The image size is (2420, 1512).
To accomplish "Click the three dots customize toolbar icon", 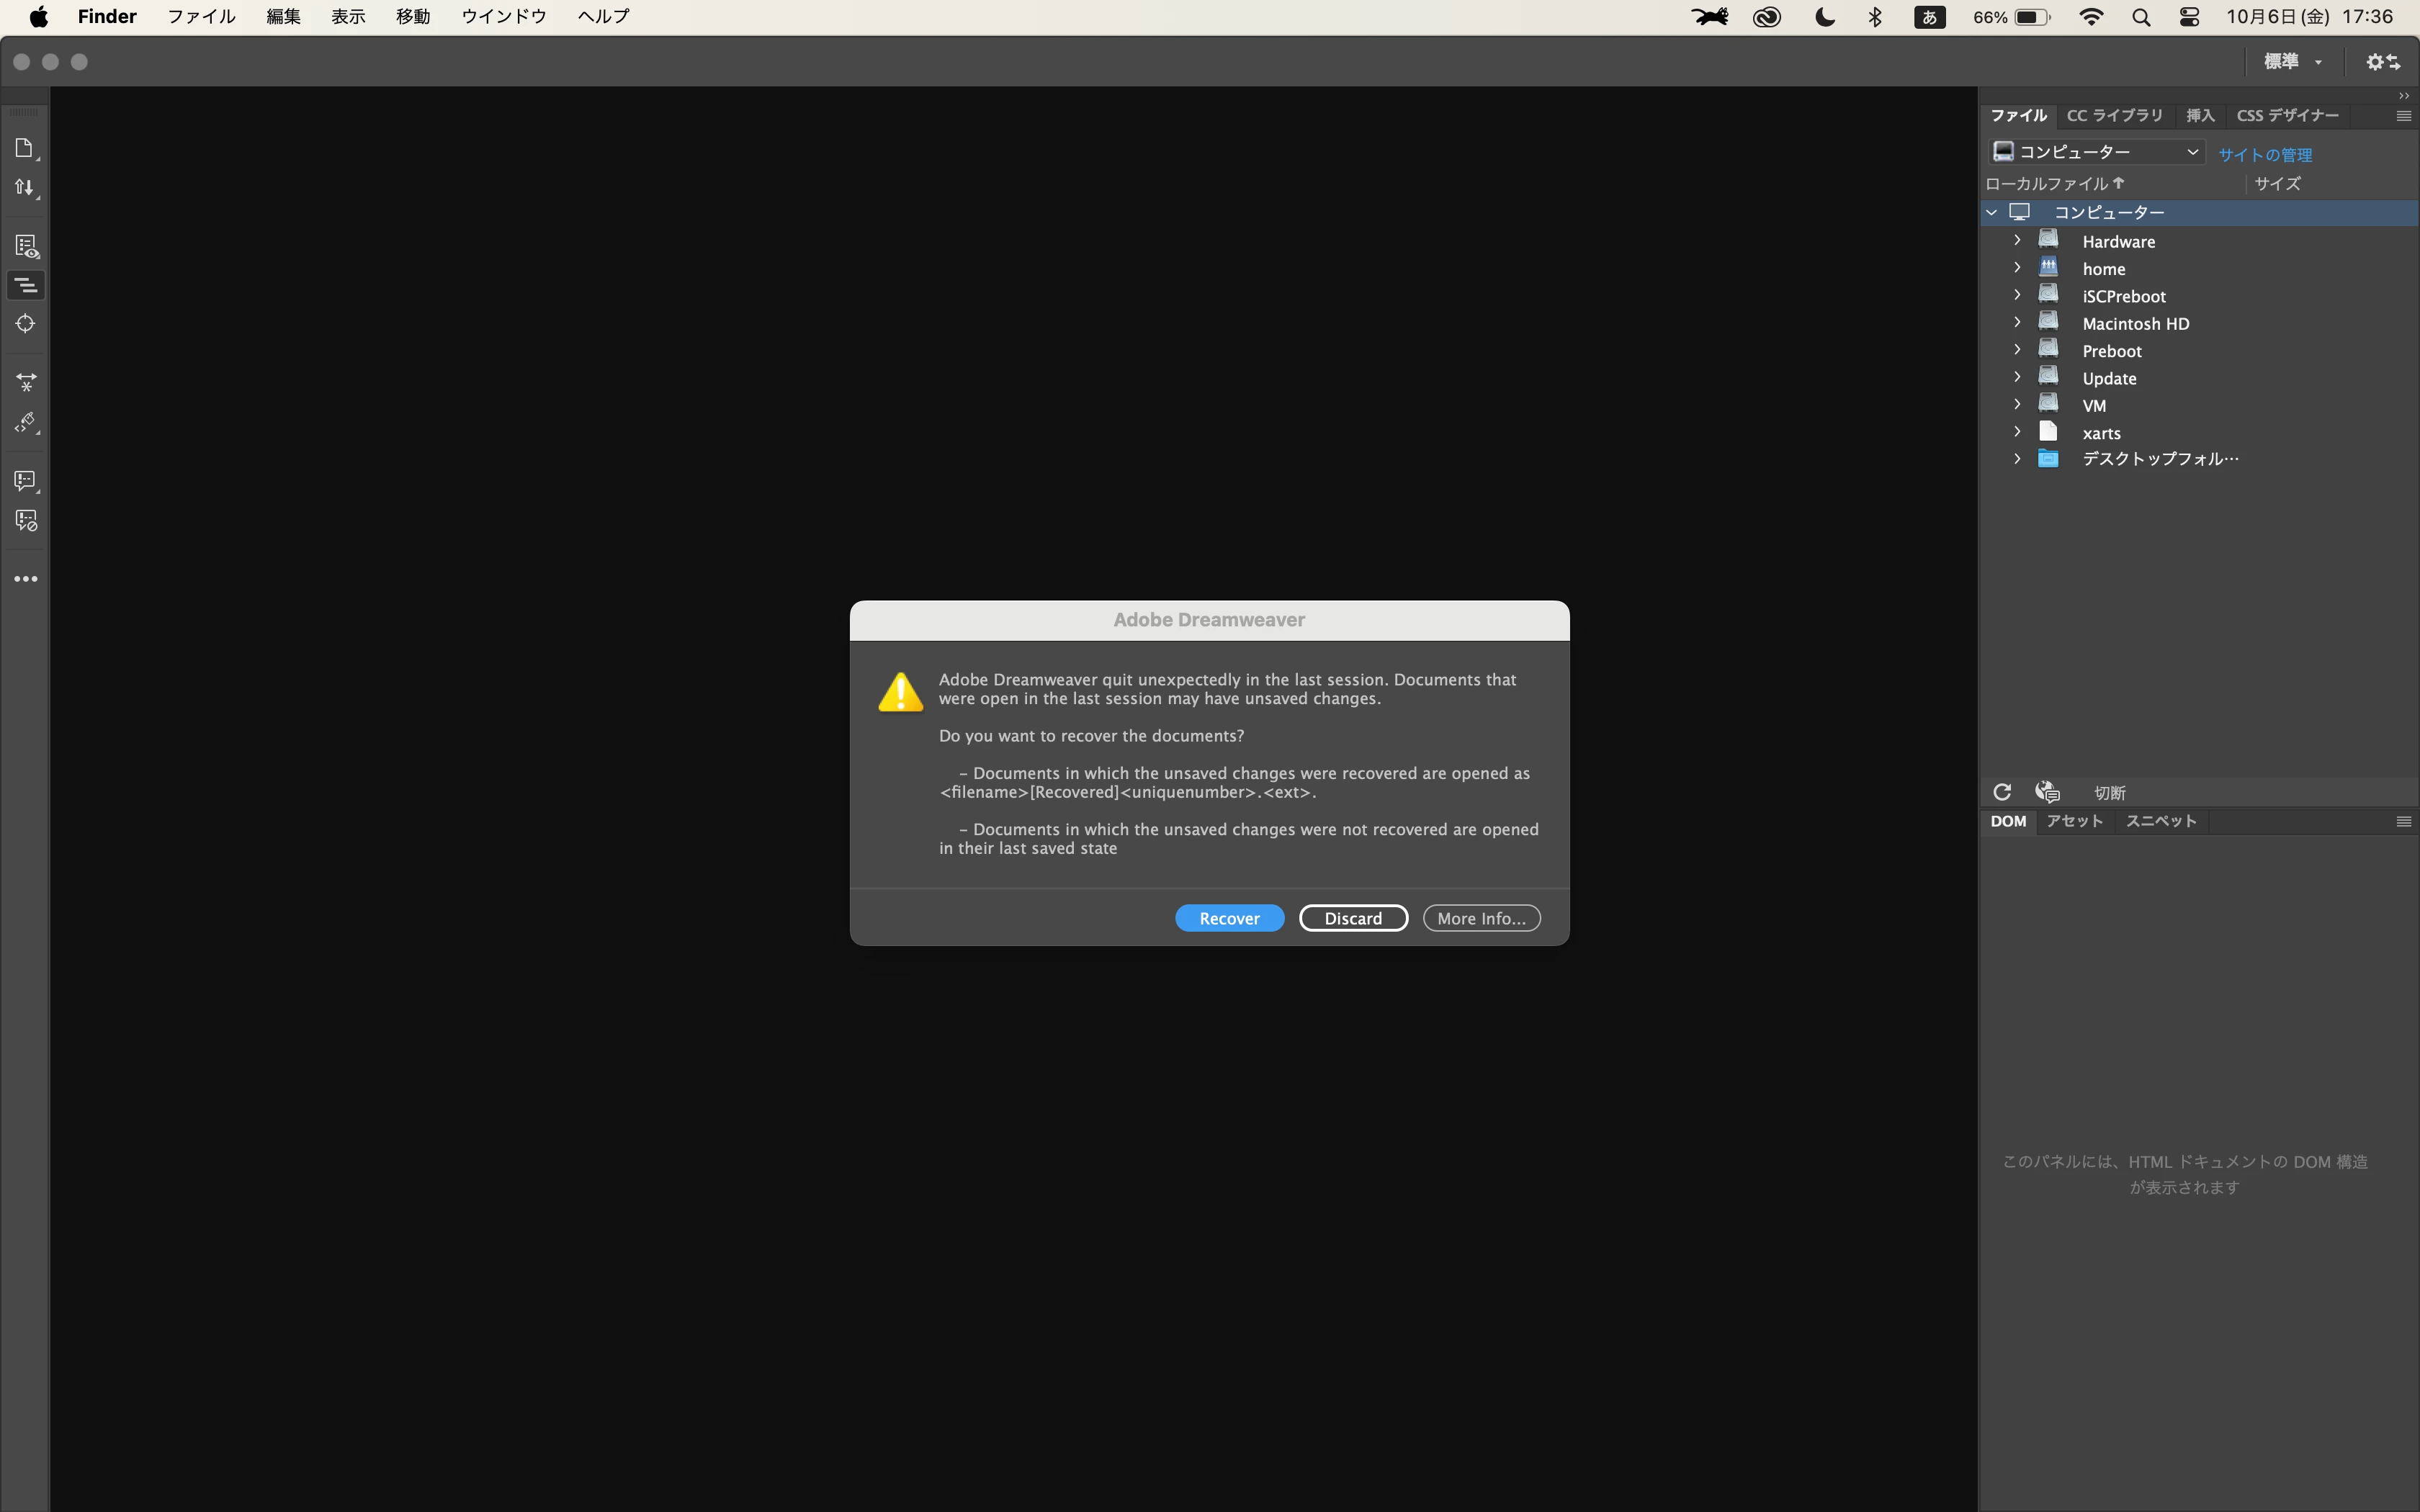I will click(x=26, y=579).
